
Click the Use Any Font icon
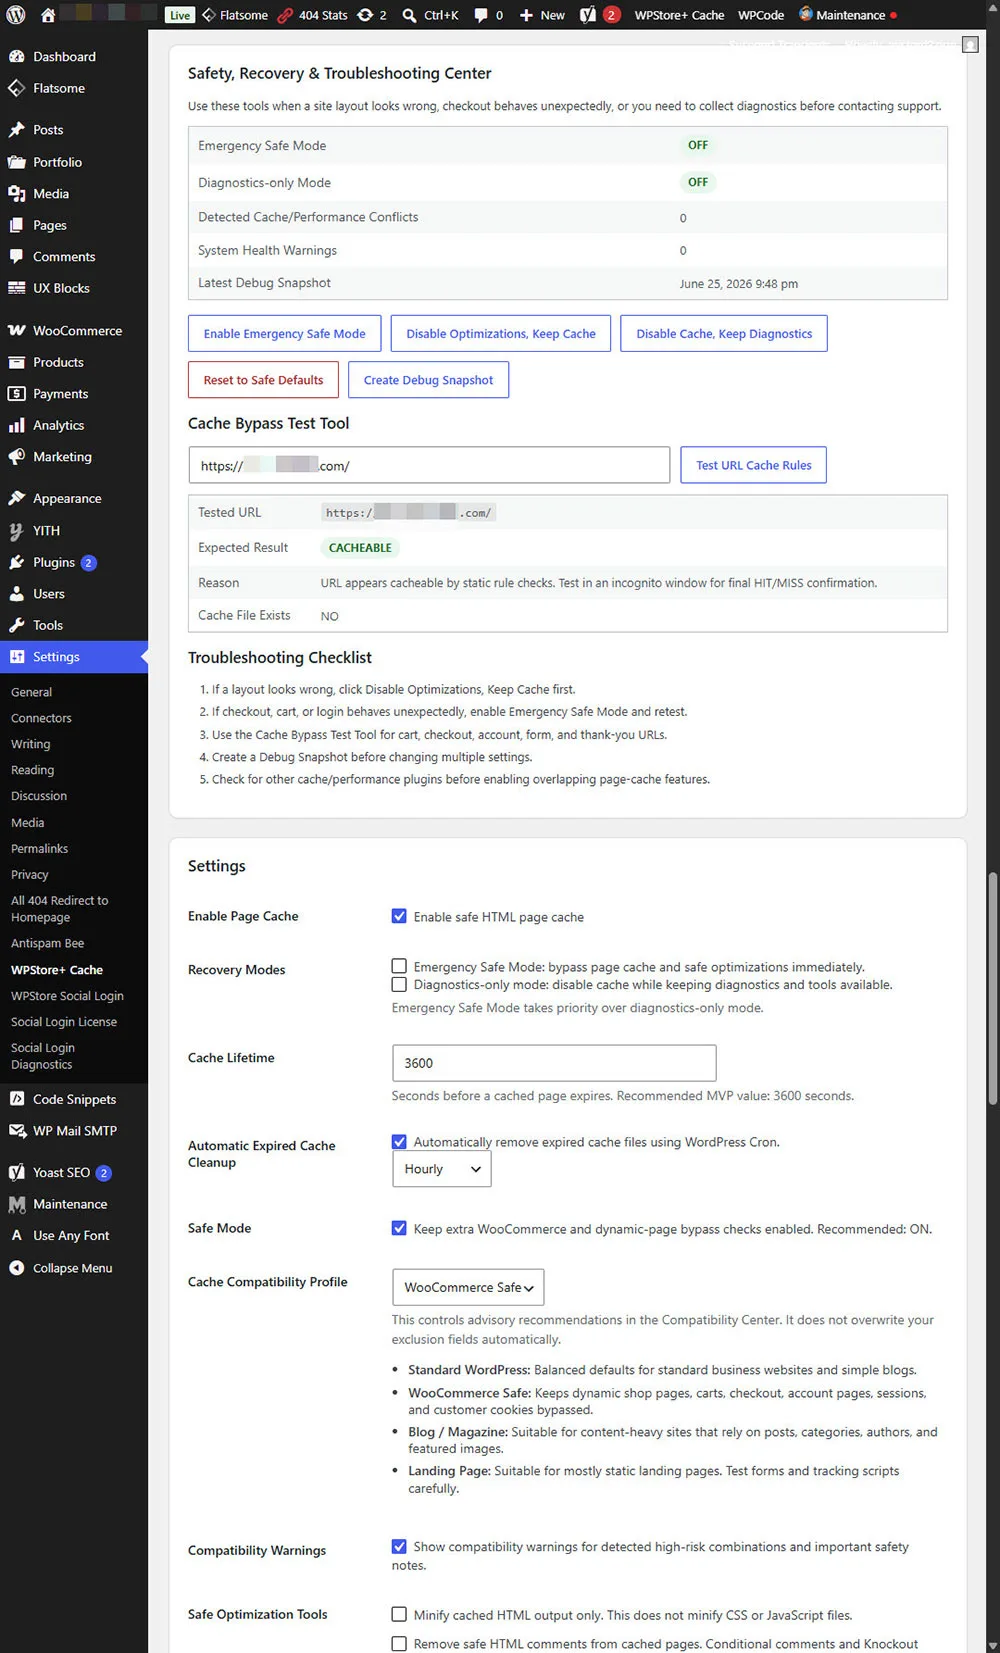pyautogui.click(x=17, y=1236)
